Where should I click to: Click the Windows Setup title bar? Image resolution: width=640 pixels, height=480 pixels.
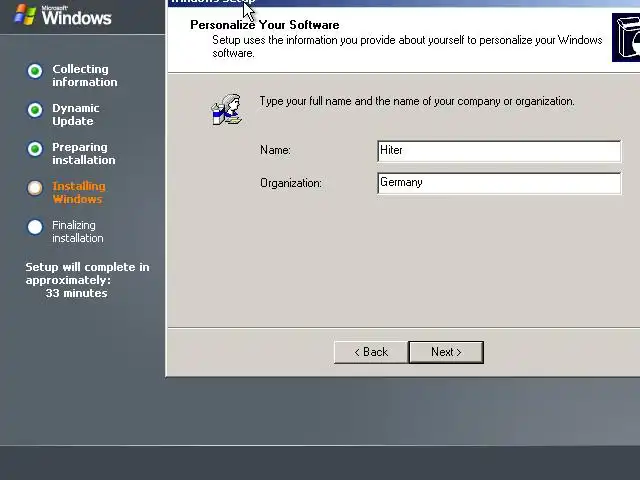[404, 2]
